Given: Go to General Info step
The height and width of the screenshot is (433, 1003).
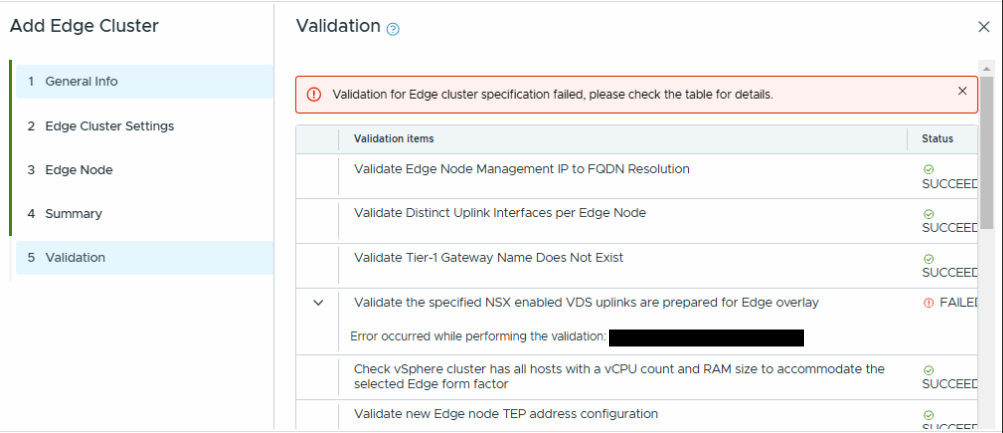Looking at the screenshot, I should coord(81,82).
